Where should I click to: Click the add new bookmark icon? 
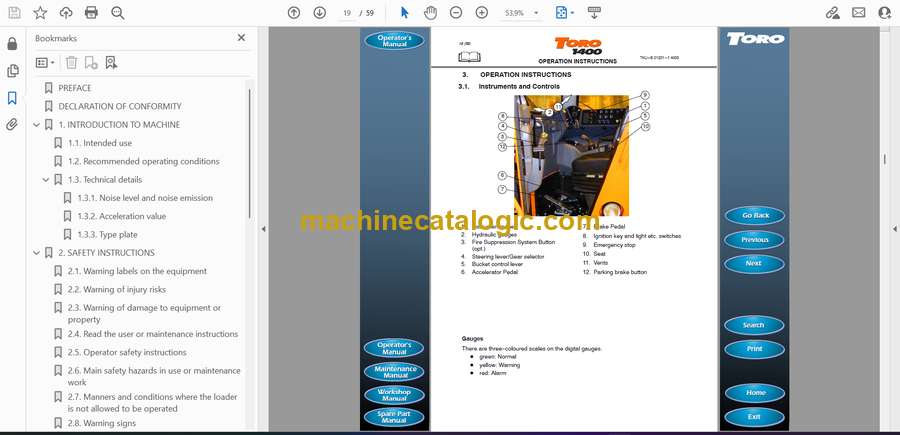pyautogui.click(x=91, y=63)
